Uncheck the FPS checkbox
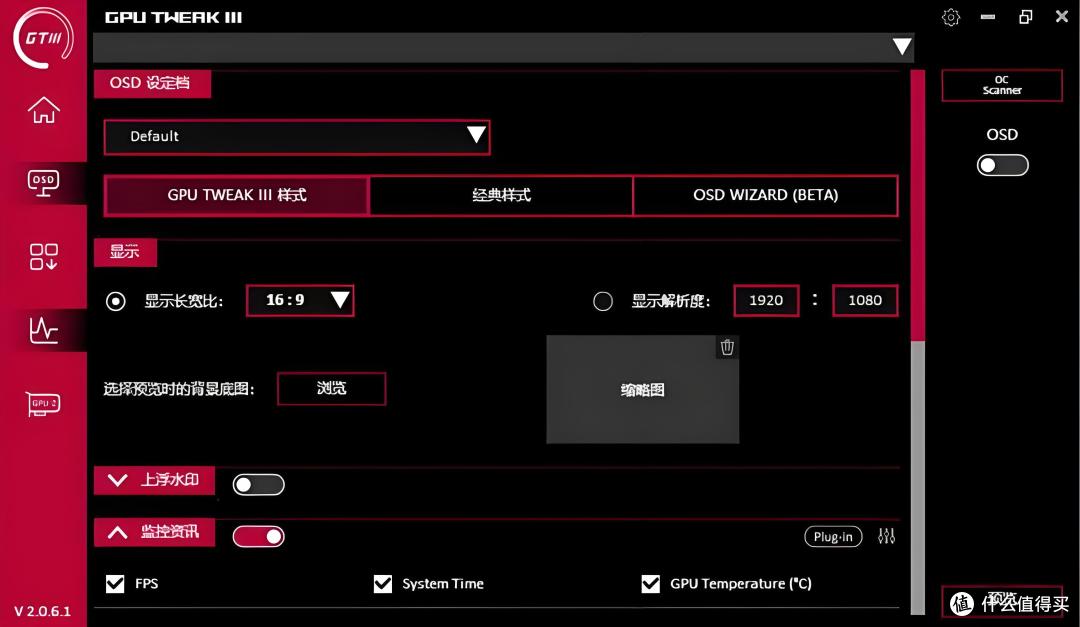 [115, 584]
